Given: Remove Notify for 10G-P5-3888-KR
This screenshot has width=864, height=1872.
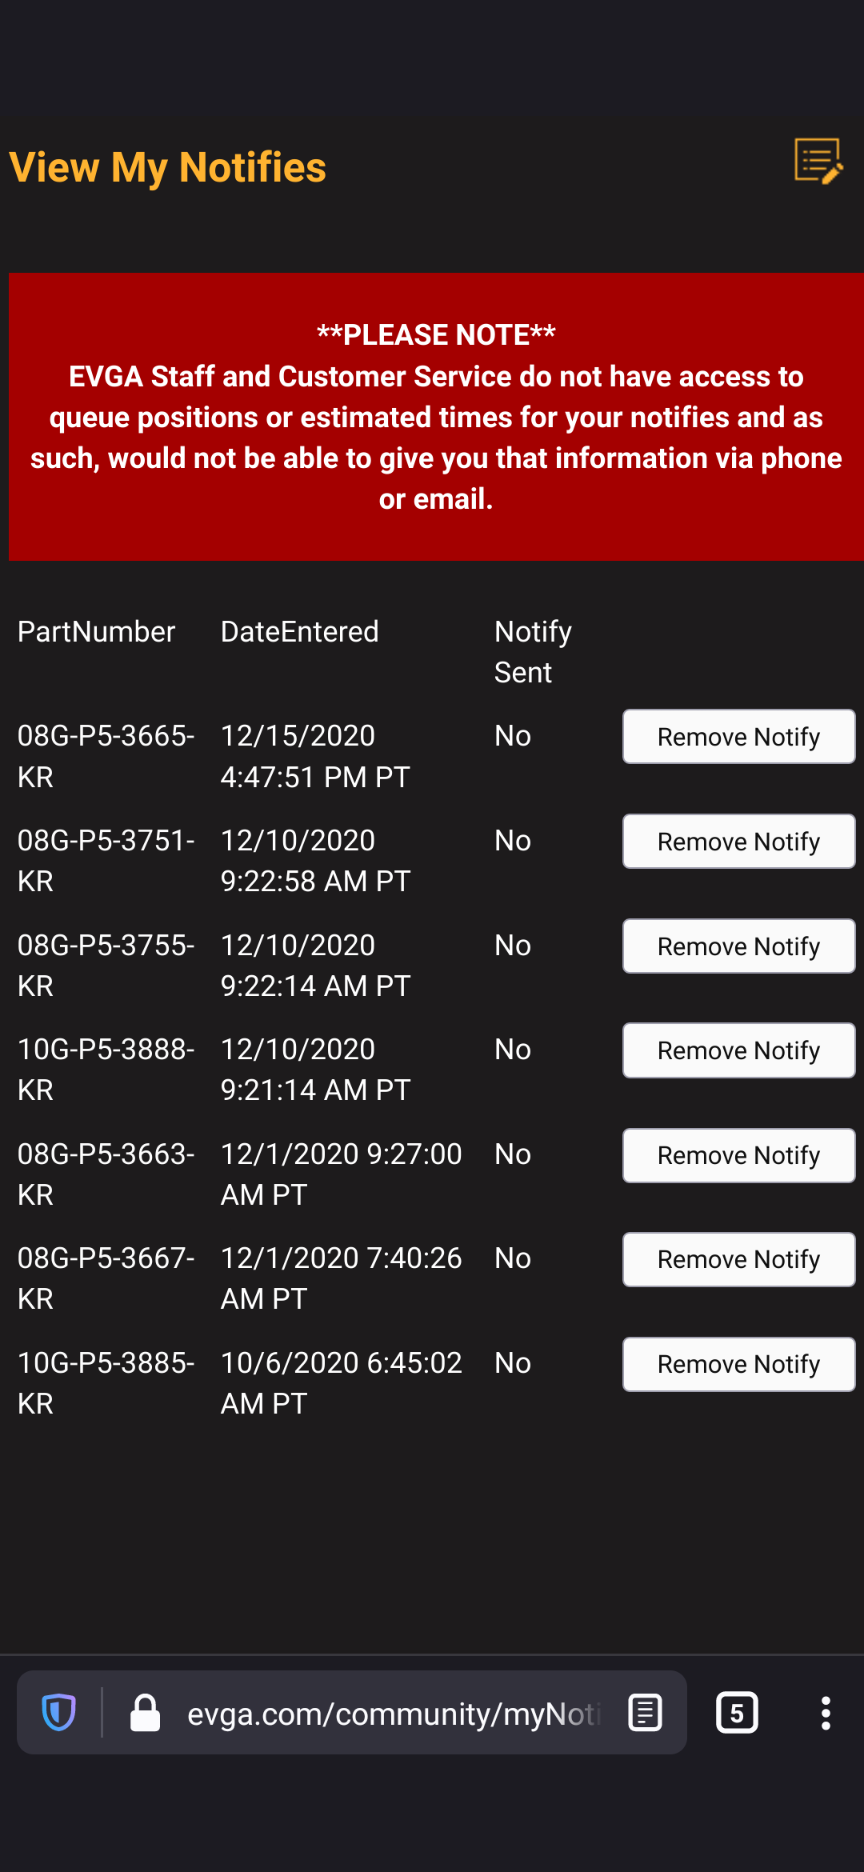Looking at the screenshot, I should point(738,1051).
